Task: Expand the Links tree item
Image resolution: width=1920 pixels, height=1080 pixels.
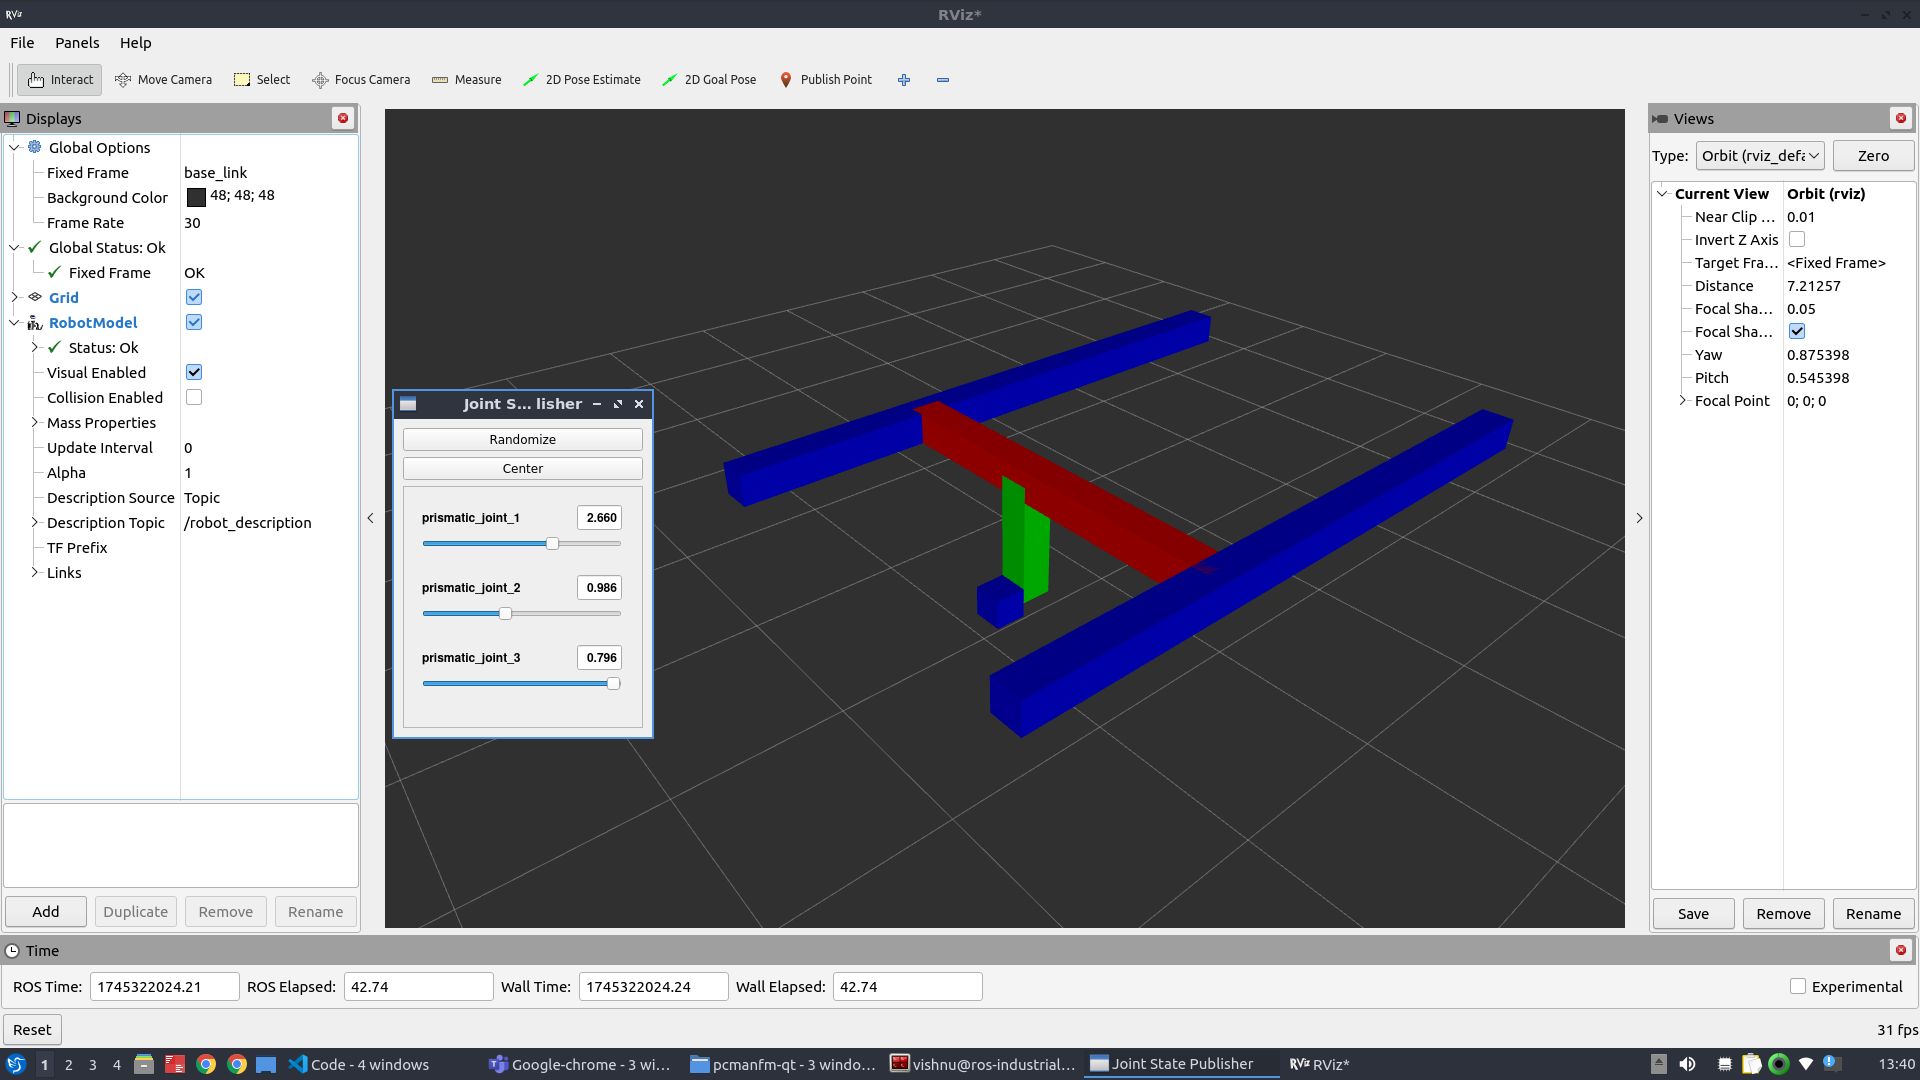Action: pos(35,573)
